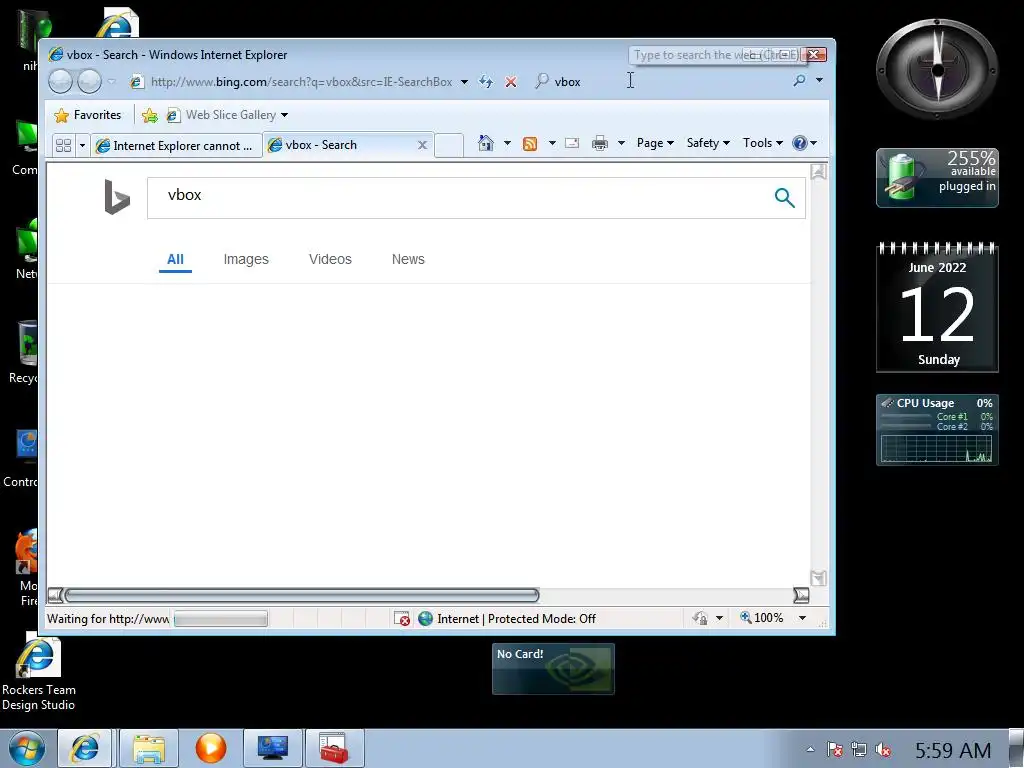1024x768 pixels.
Task: Open the zoom level dropdown arrow
Action: (803, 618)
